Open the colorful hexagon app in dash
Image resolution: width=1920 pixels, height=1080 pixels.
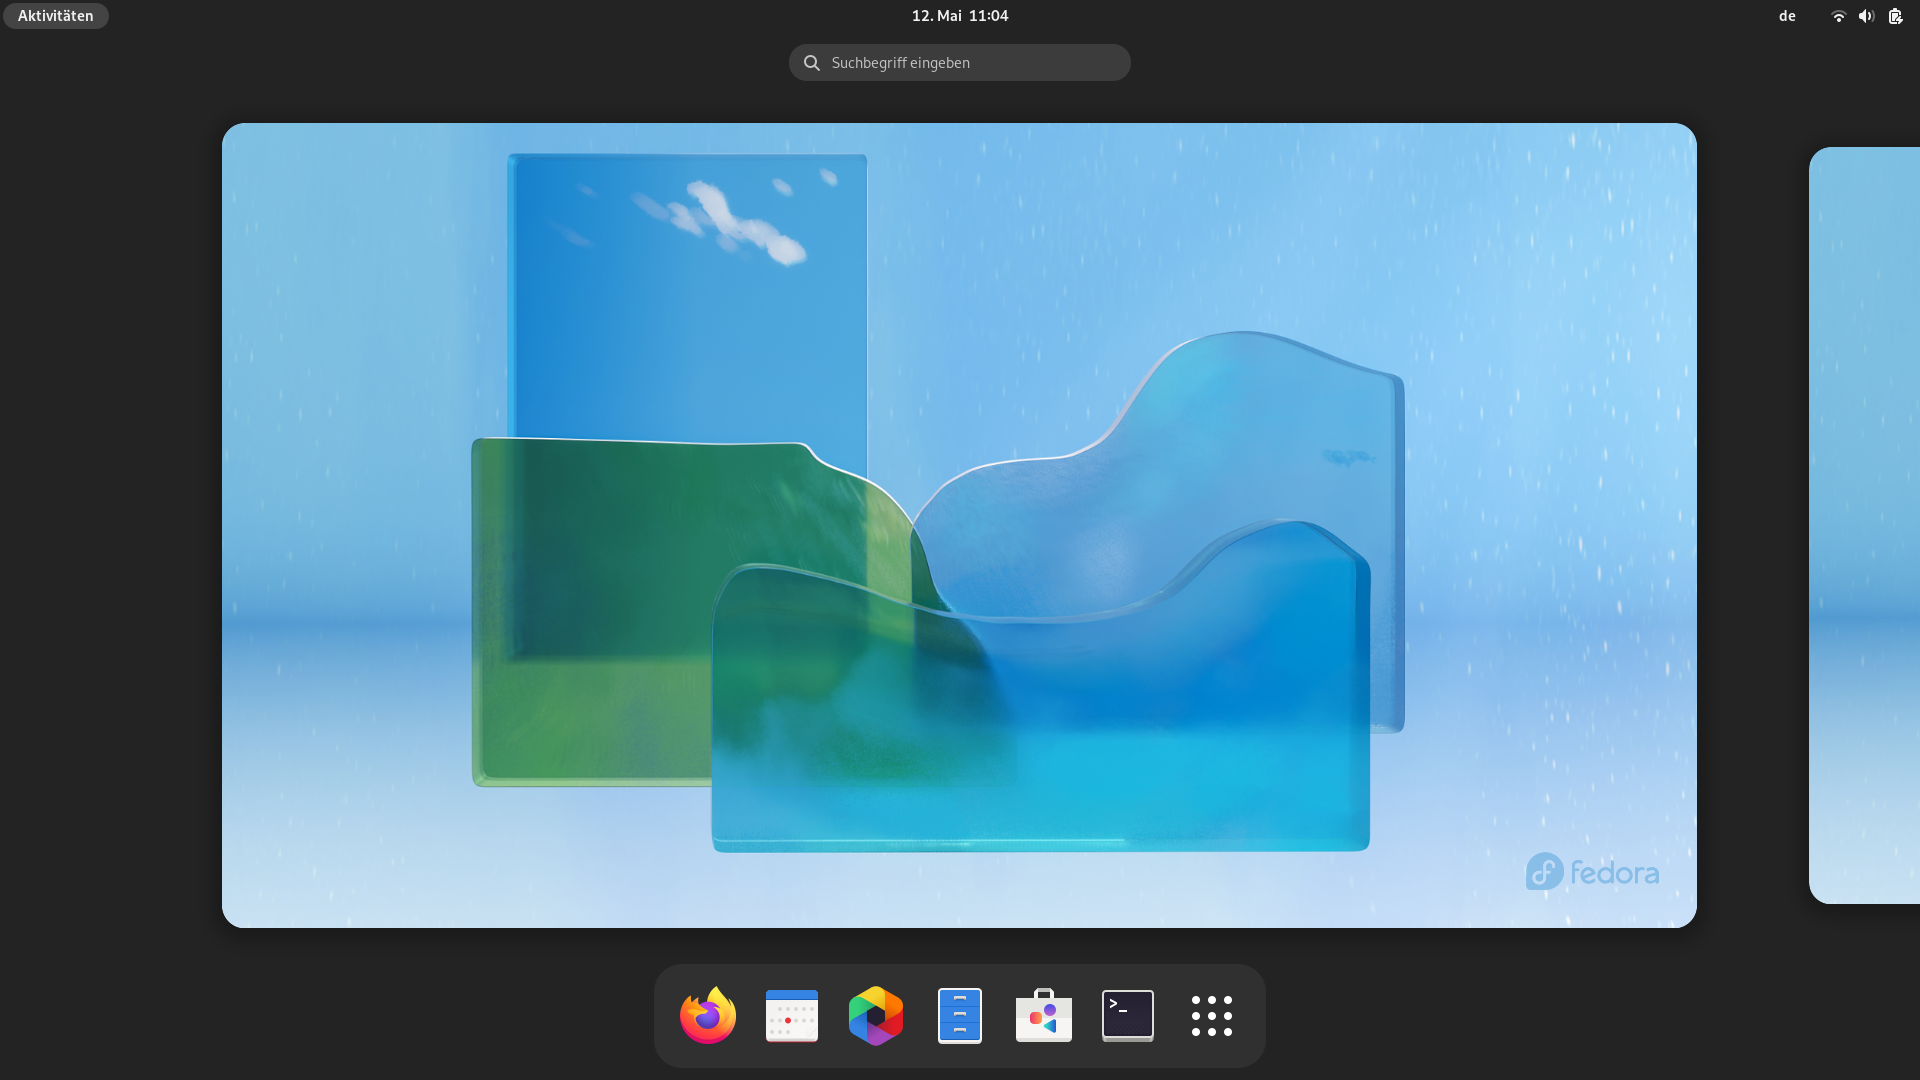click(x=876, y=1016)
